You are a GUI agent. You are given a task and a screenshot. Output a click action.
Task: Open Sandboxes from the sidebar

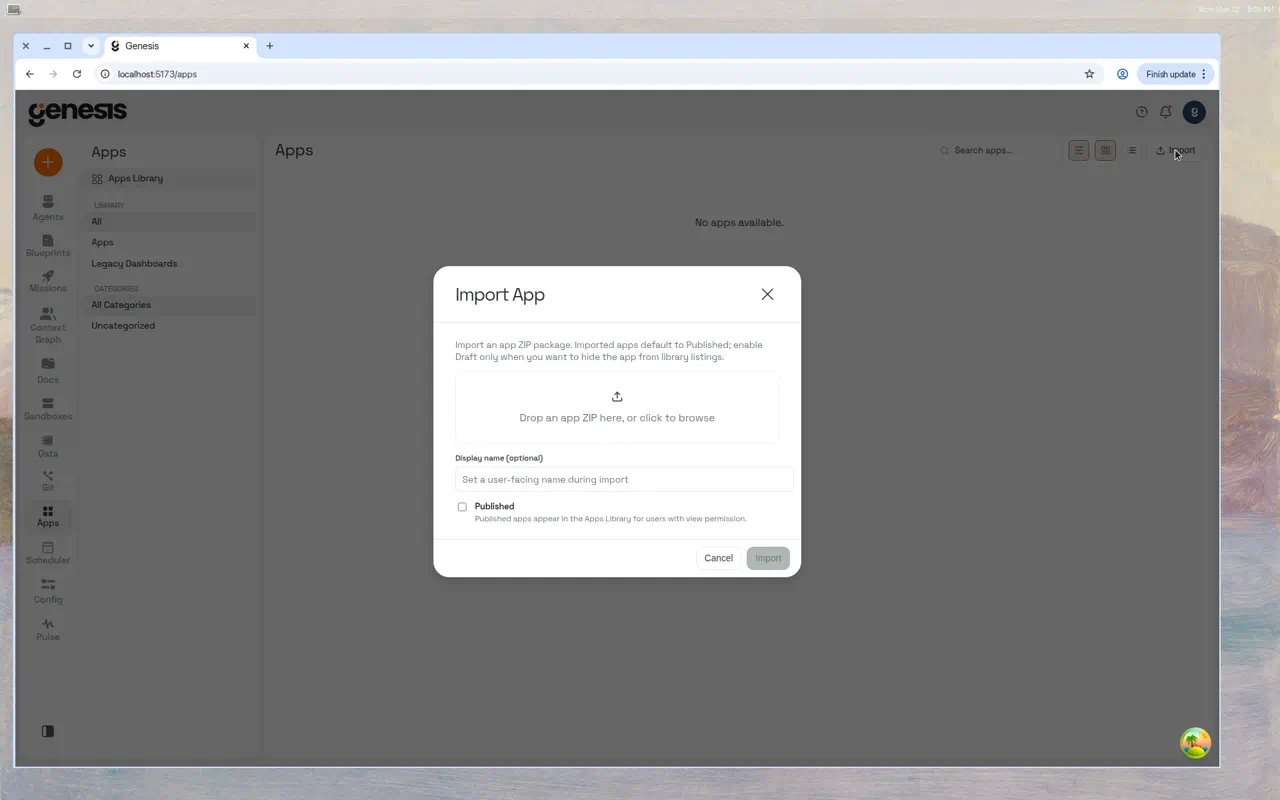point(48,409)
